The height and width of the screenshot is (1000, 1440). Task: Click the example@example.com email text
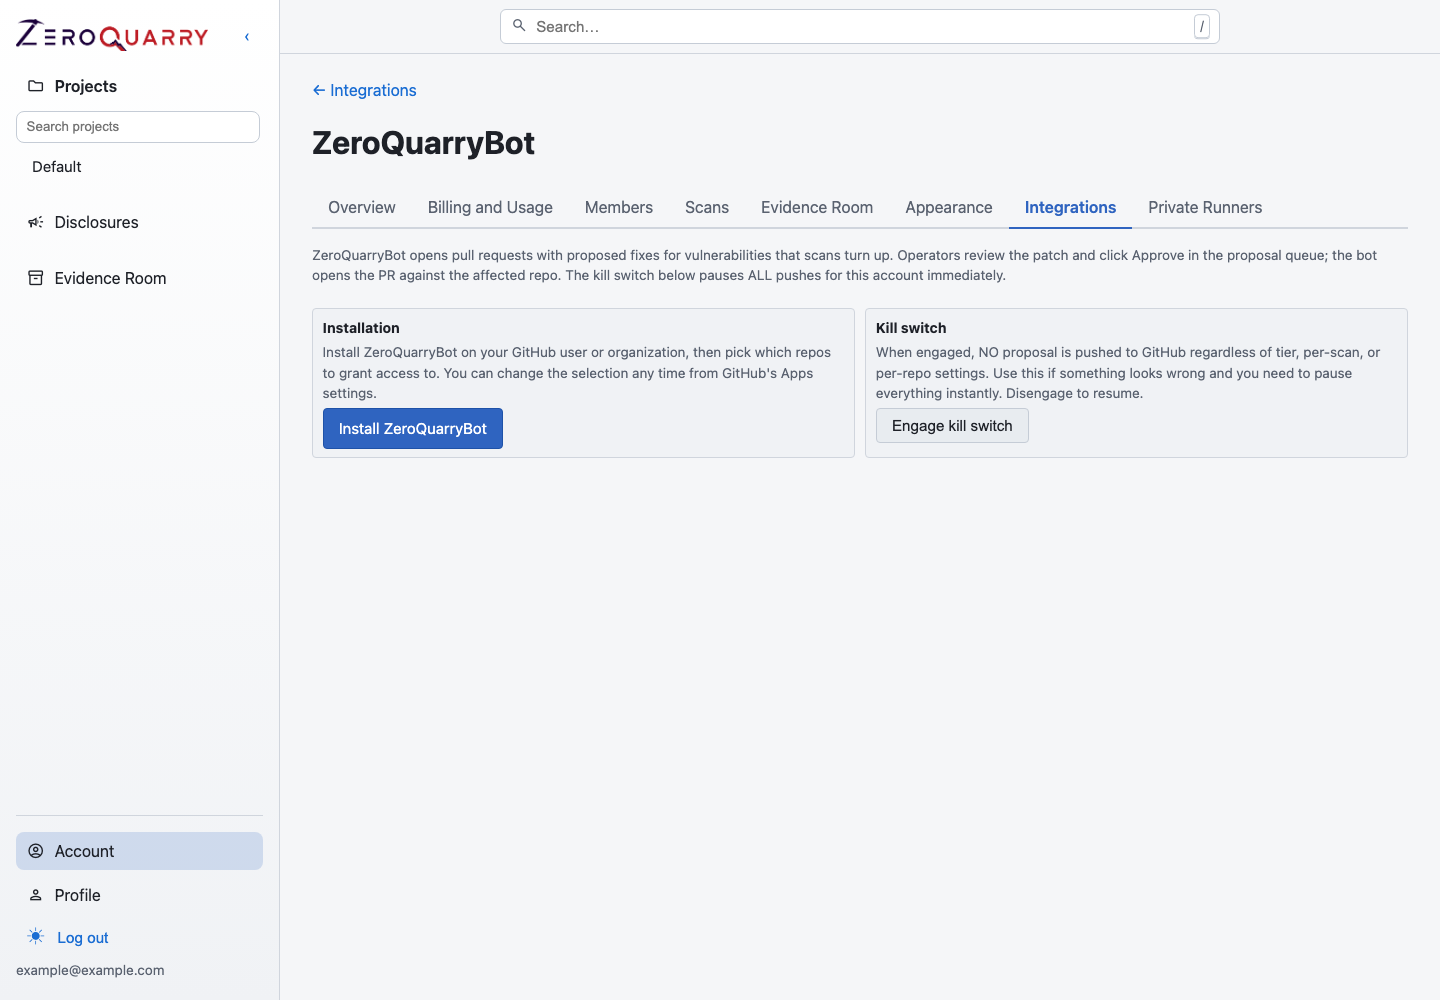[90, 970]
